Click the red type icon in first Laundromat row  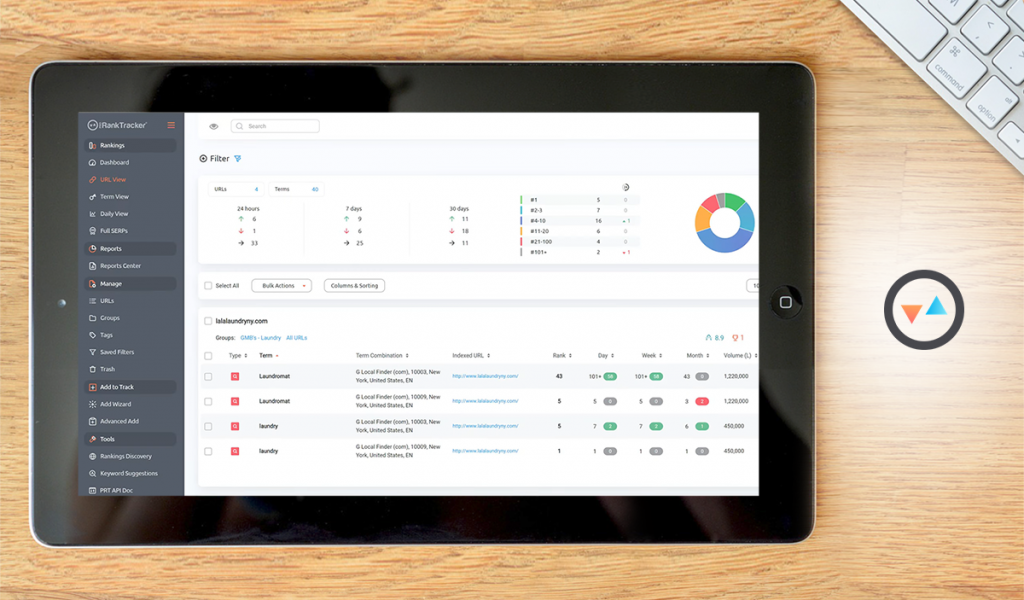235,376
